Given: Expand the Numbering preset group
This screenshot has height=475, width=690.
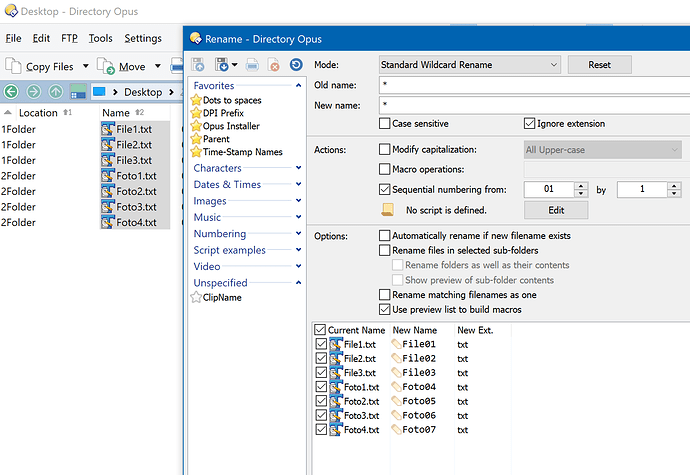Looking at the screenshot, I should point(299,233).
